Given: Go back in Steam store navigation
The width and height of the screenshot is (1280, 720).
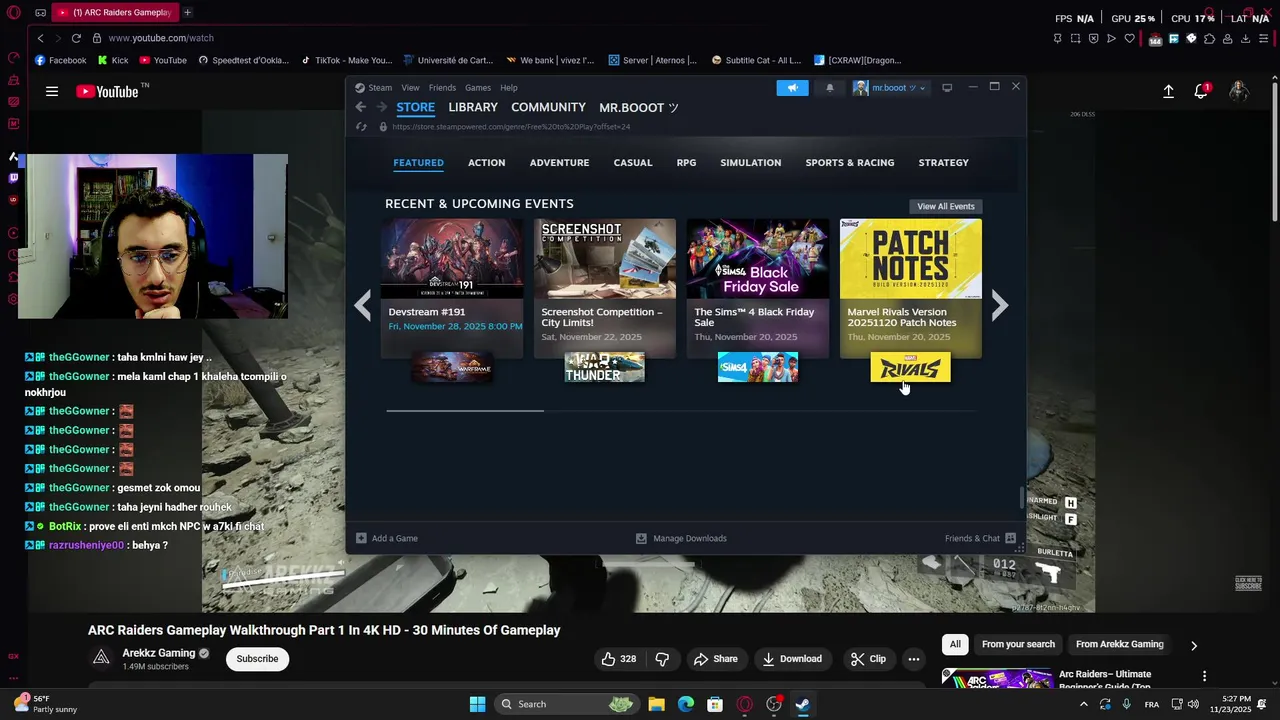Looking at the screenshot, I should (361, 107).
